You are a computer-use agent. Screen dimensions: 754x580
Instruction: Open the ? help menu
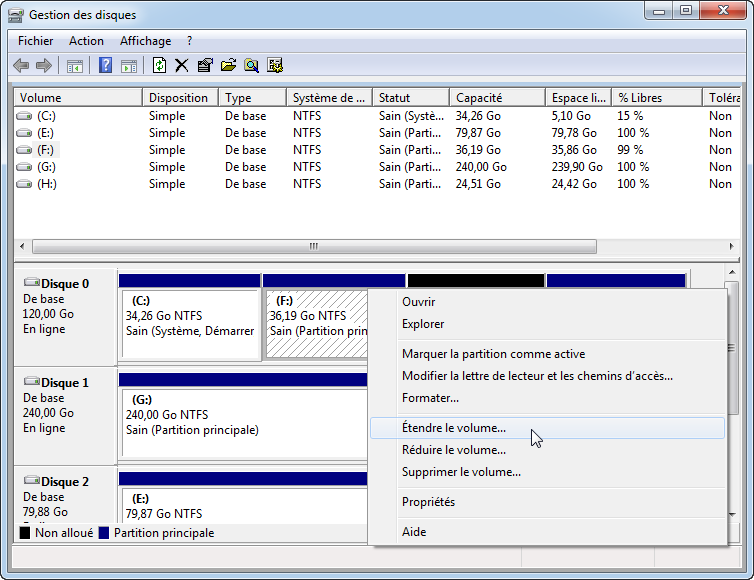[x=189, y=41]
